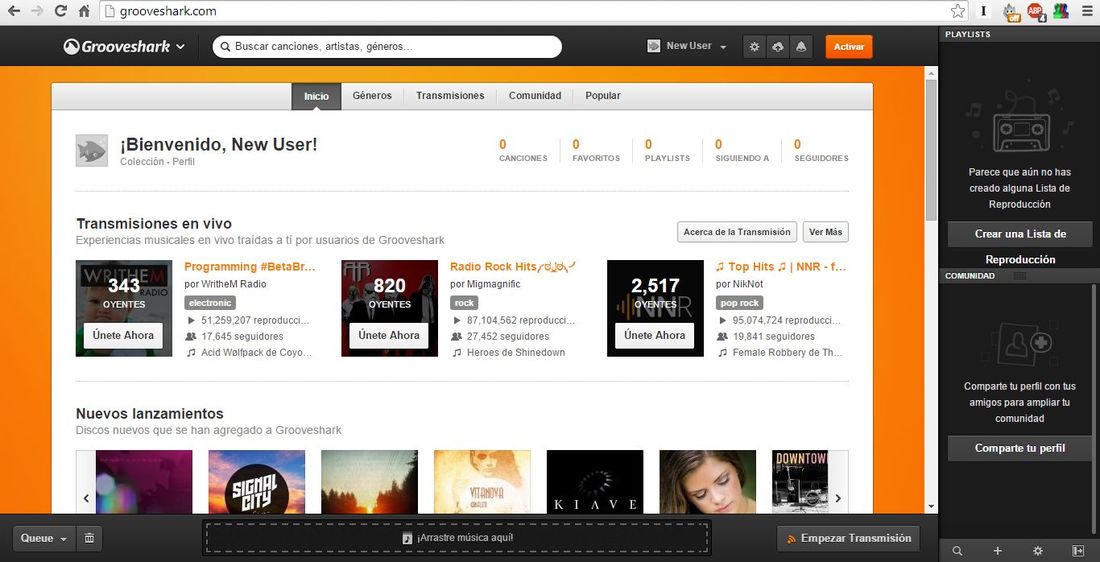Click the Arrastre música aquí drop area
The height and width of the screenshot is (562, 1100).
pyautogui.click(x=457, y=538)
